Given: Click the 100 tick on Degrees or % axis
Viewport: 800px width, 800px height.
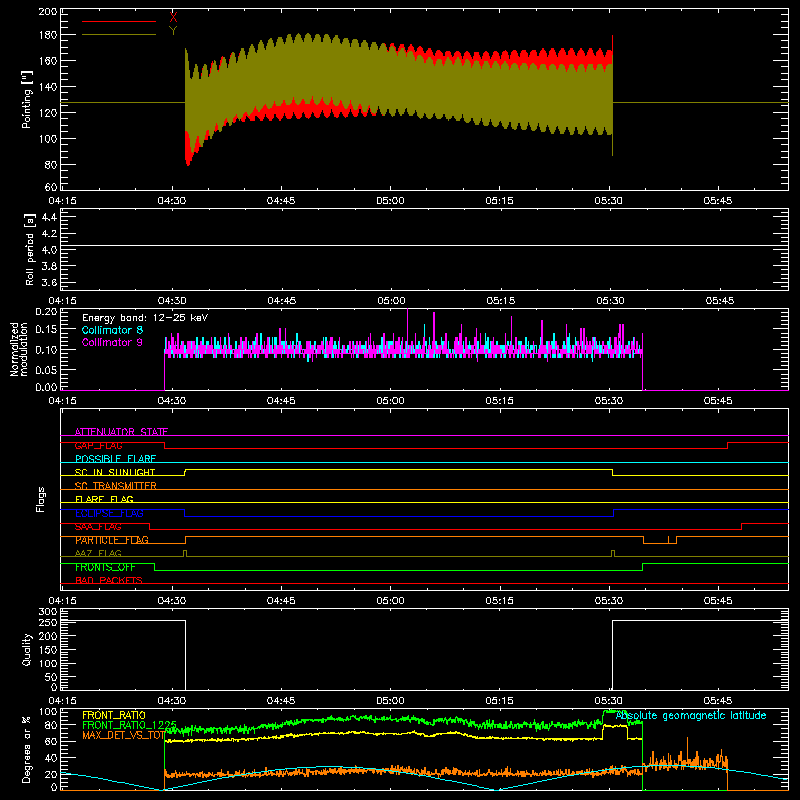Looking at the screenshot, I should coord(48,712).
